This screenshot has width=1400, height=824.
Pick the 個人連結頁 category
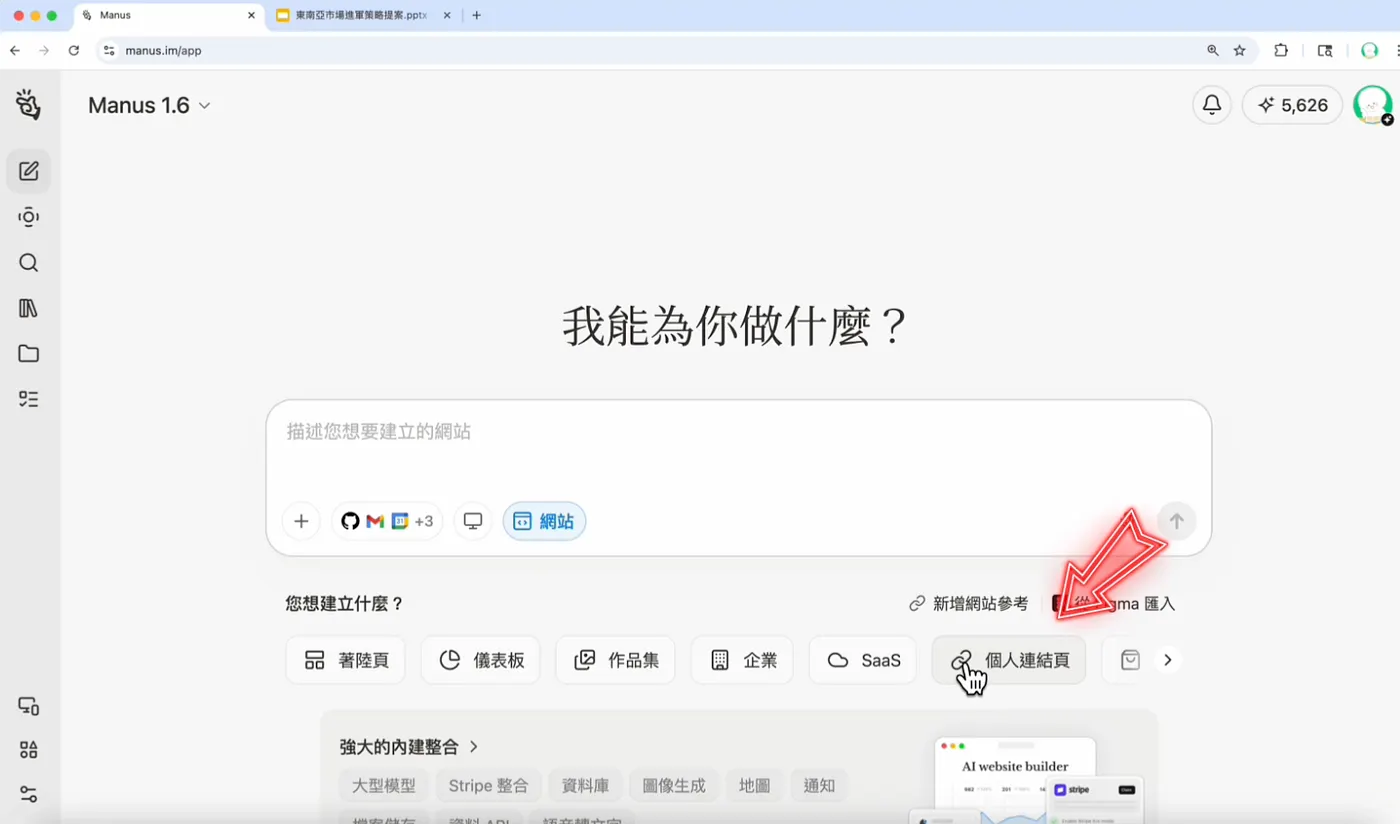1009,660
